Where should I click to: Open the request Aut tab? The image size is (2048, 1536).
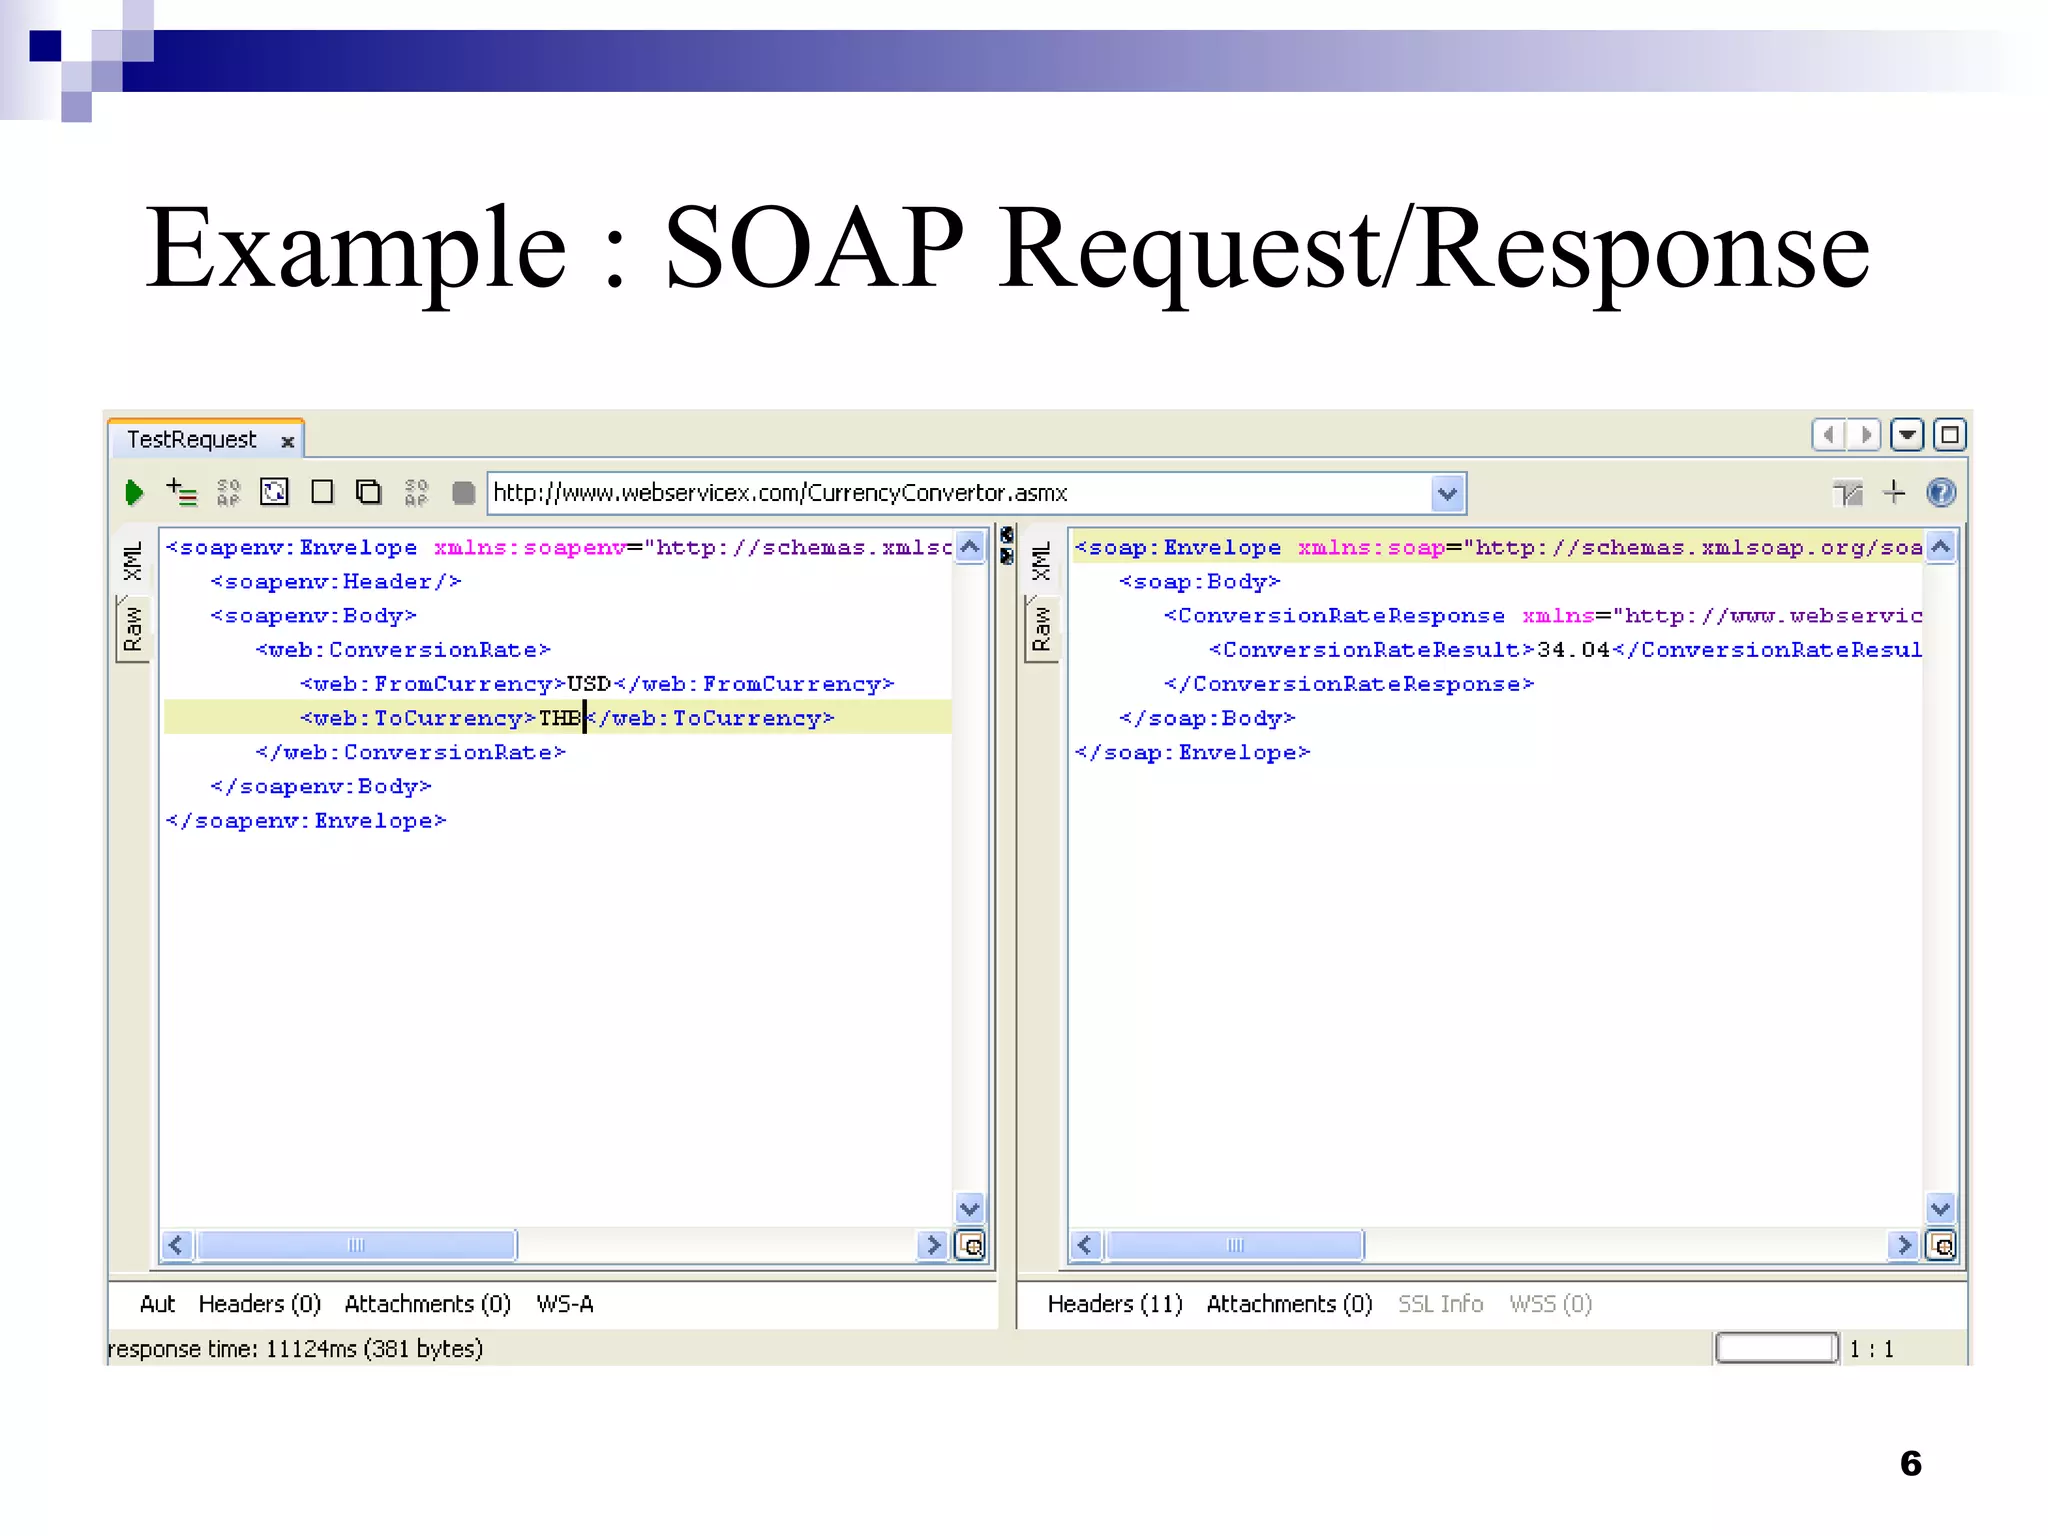(157, 1304)
